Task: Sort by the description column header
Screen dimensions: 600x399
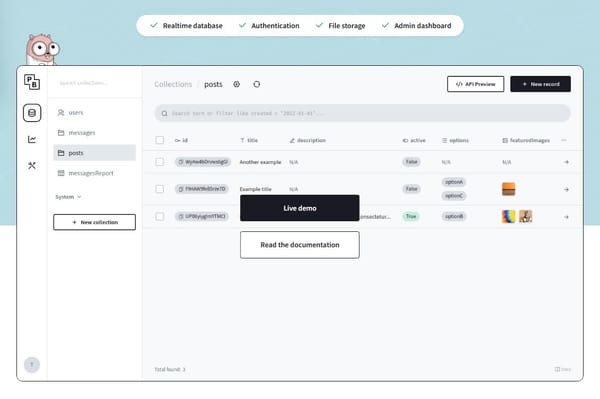Action: [308, 140]
